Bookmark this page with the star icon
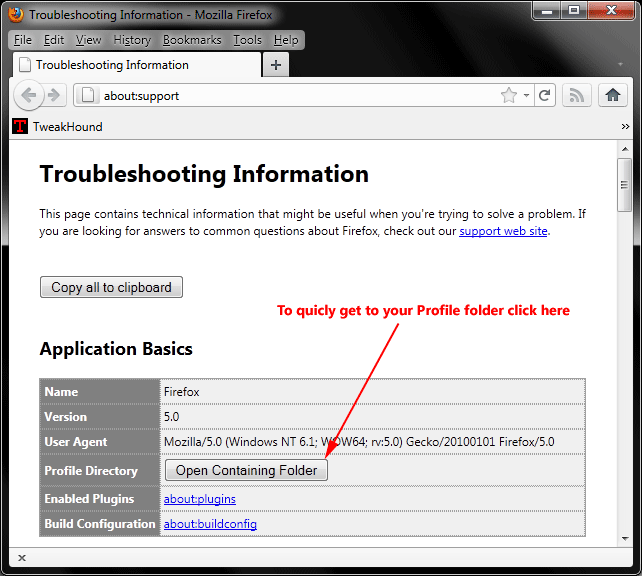The width and height of the screenshot is (642, 576). click(509, 95)
